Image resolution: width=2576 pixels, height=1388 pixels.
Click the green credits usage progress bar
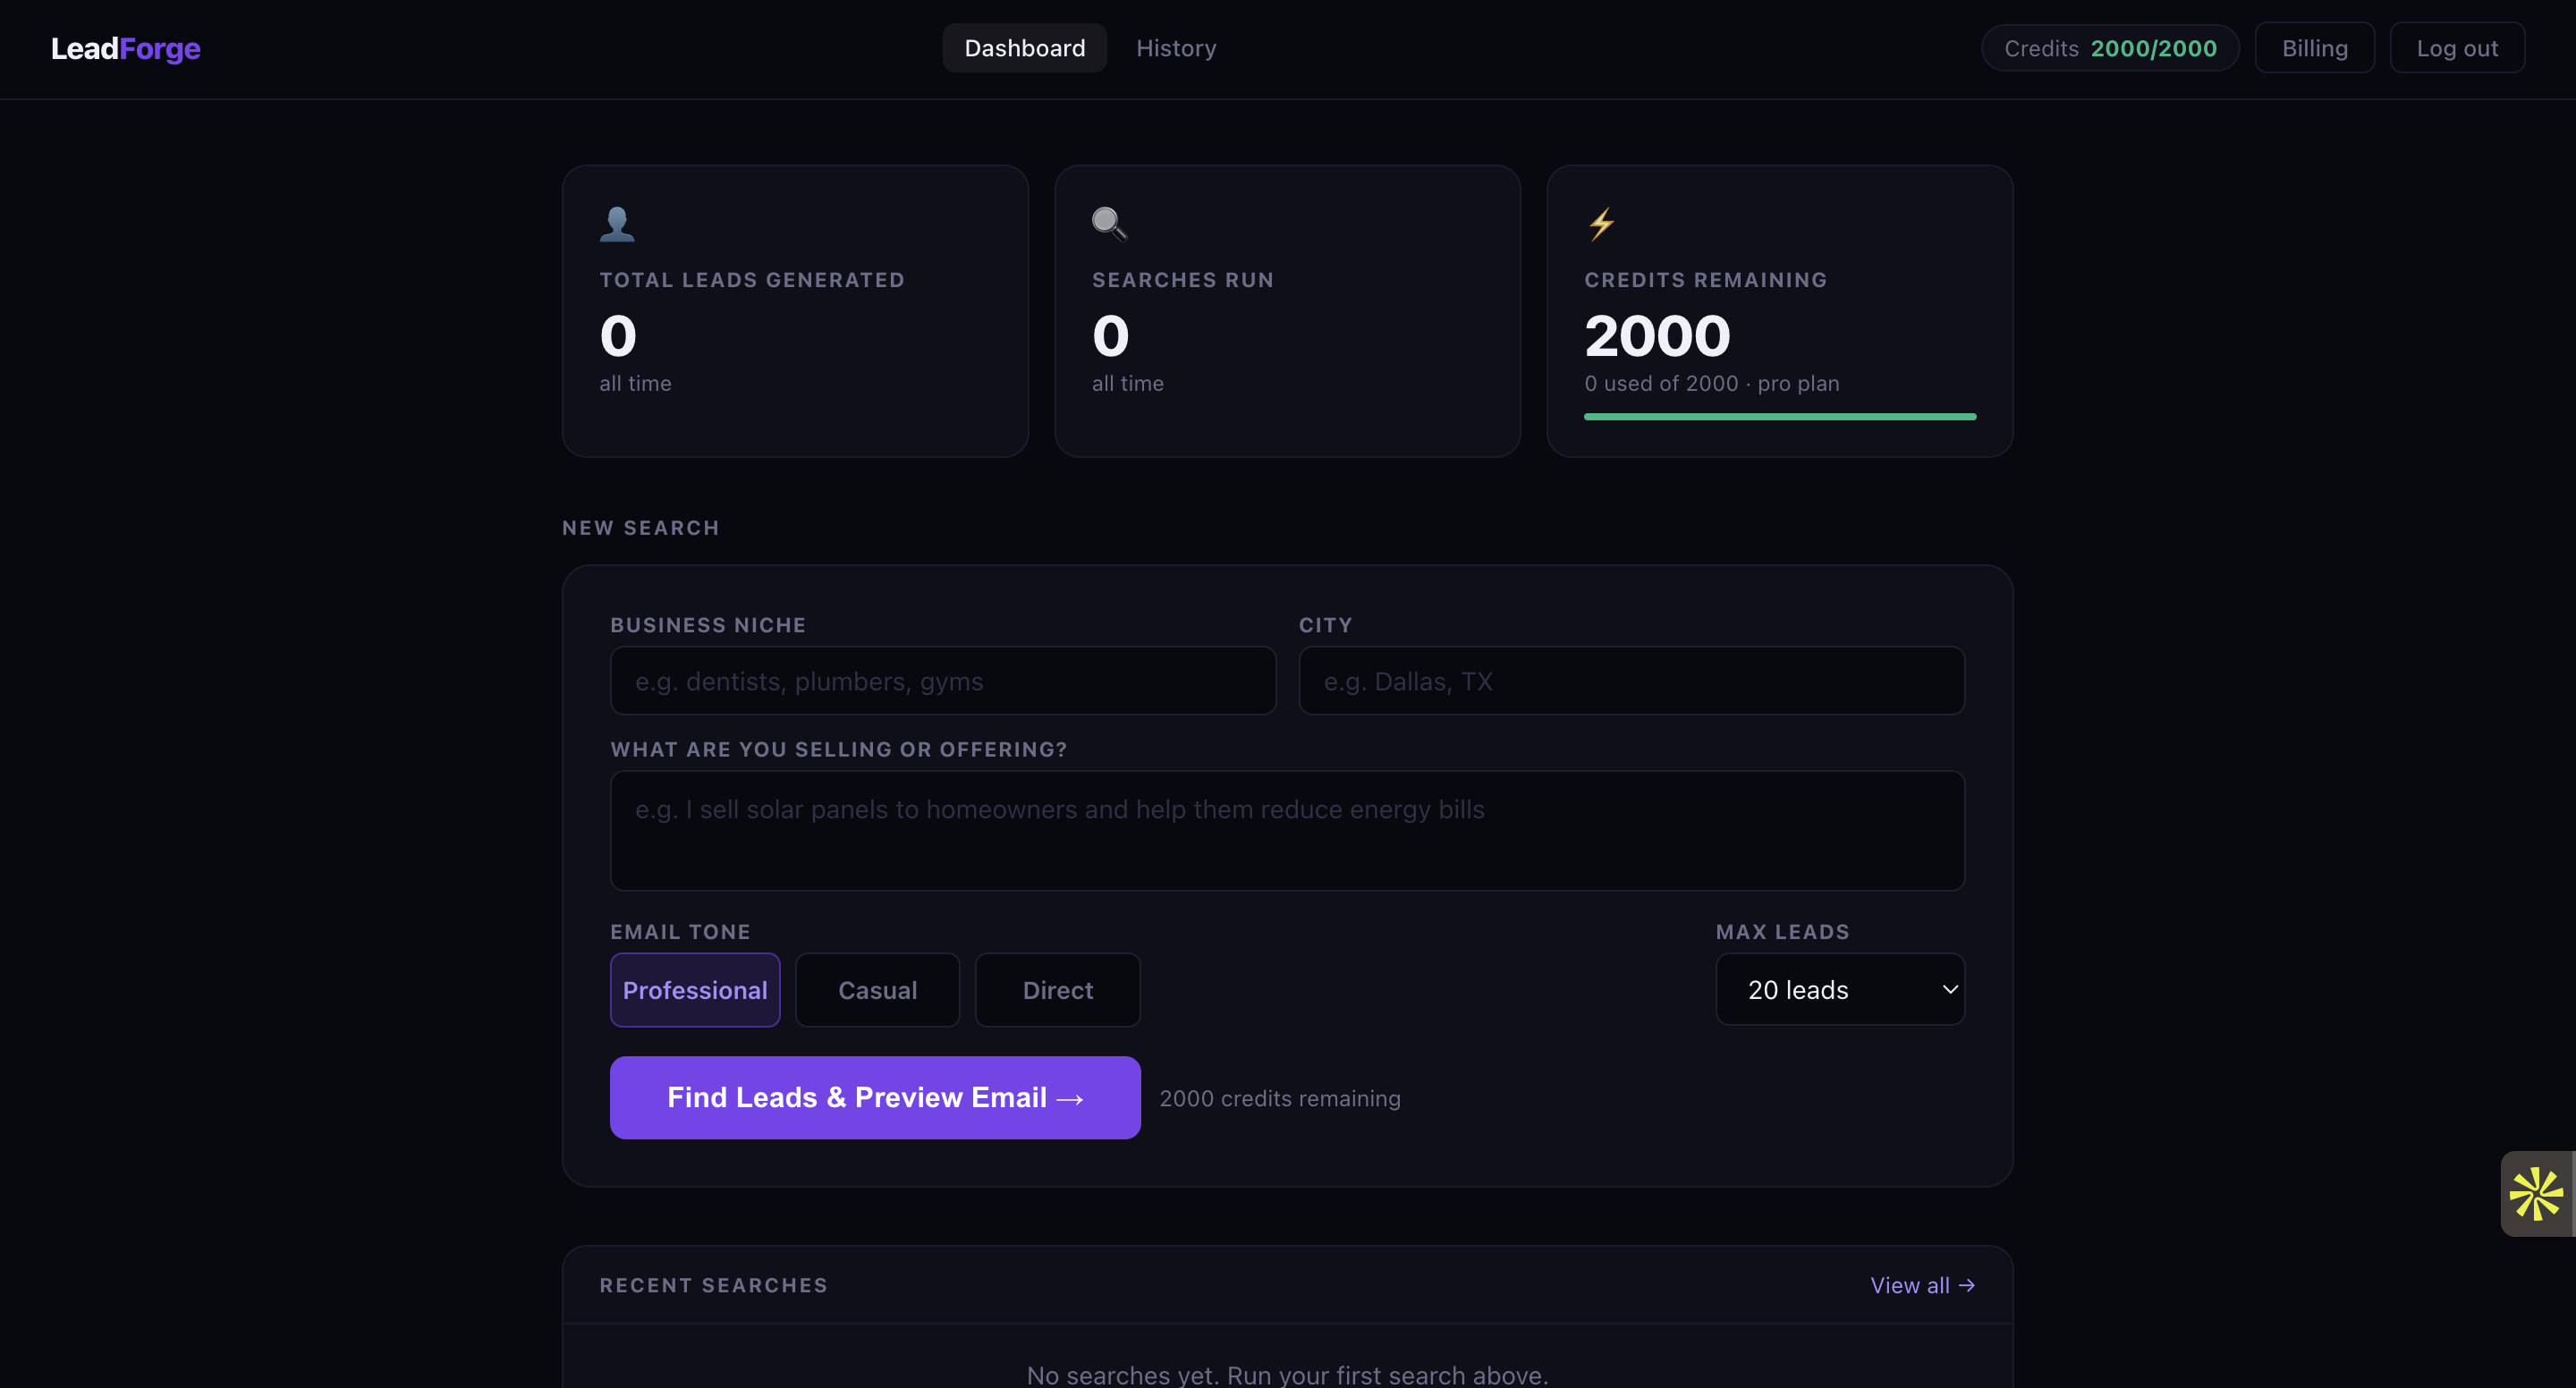pos(1780,417)
